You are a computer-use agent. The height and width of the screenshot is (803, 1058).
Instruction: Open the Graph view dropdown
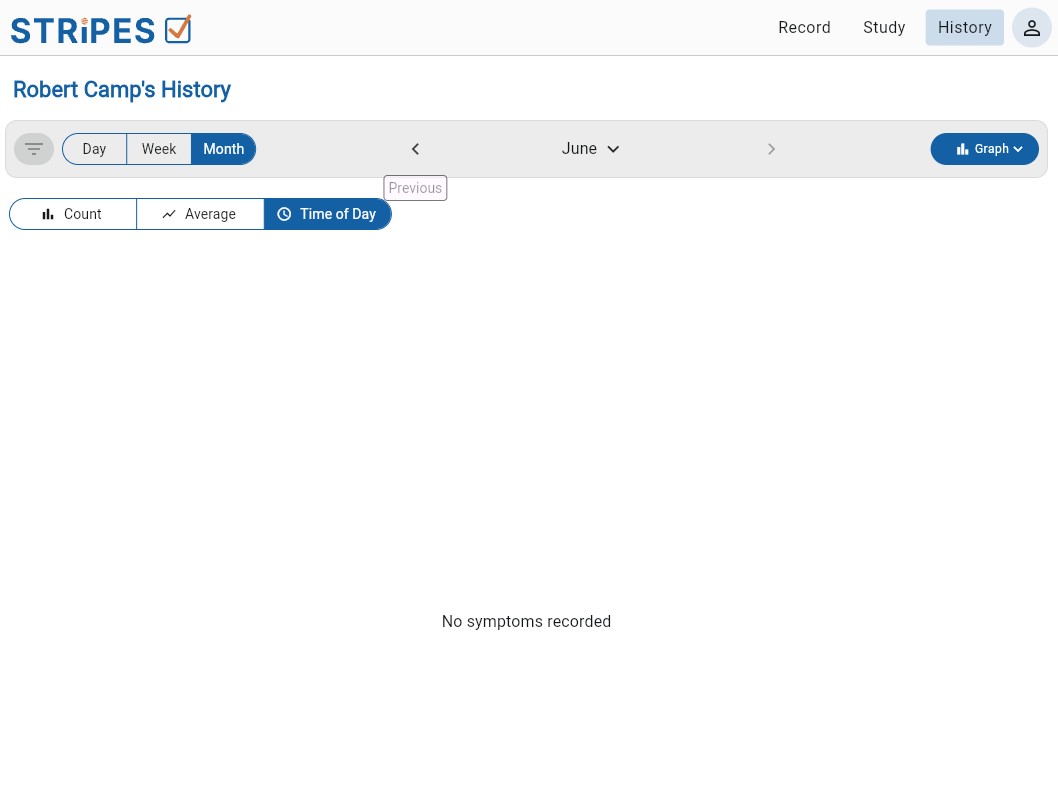pyautogui.click(x=984, y=149)
